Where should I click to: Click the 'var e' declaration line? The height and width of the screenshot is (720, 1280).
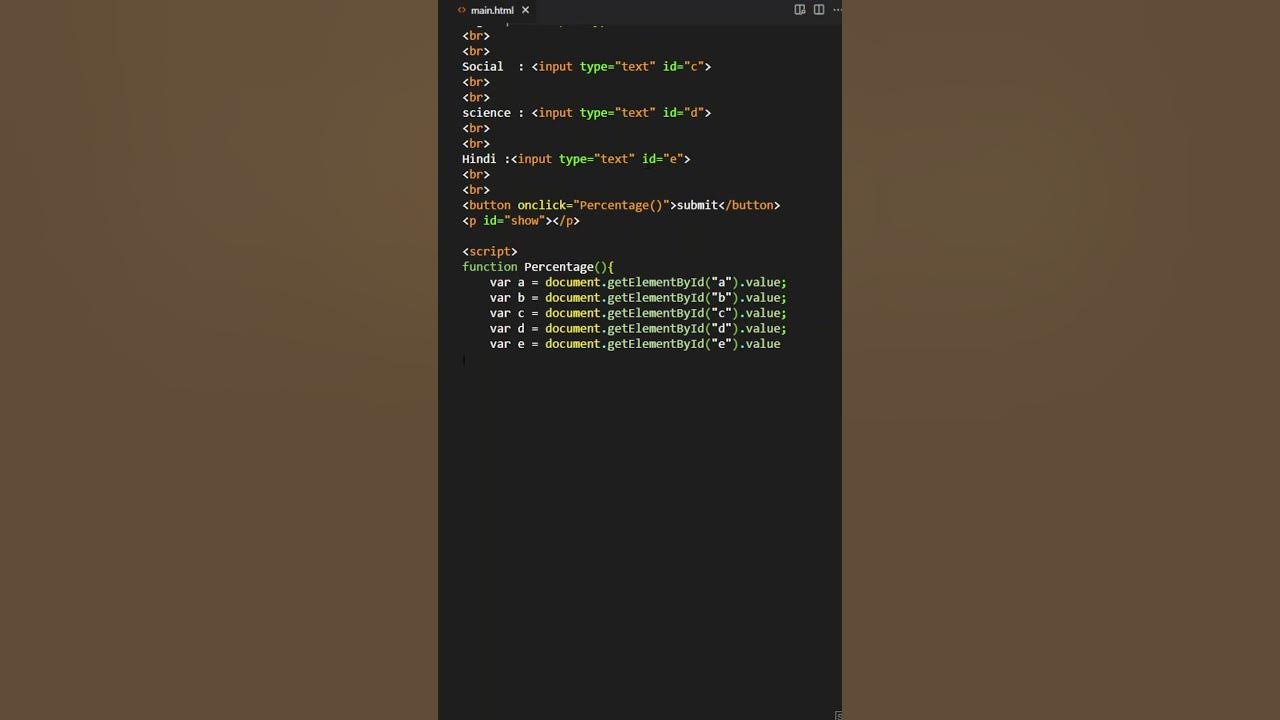635,344
